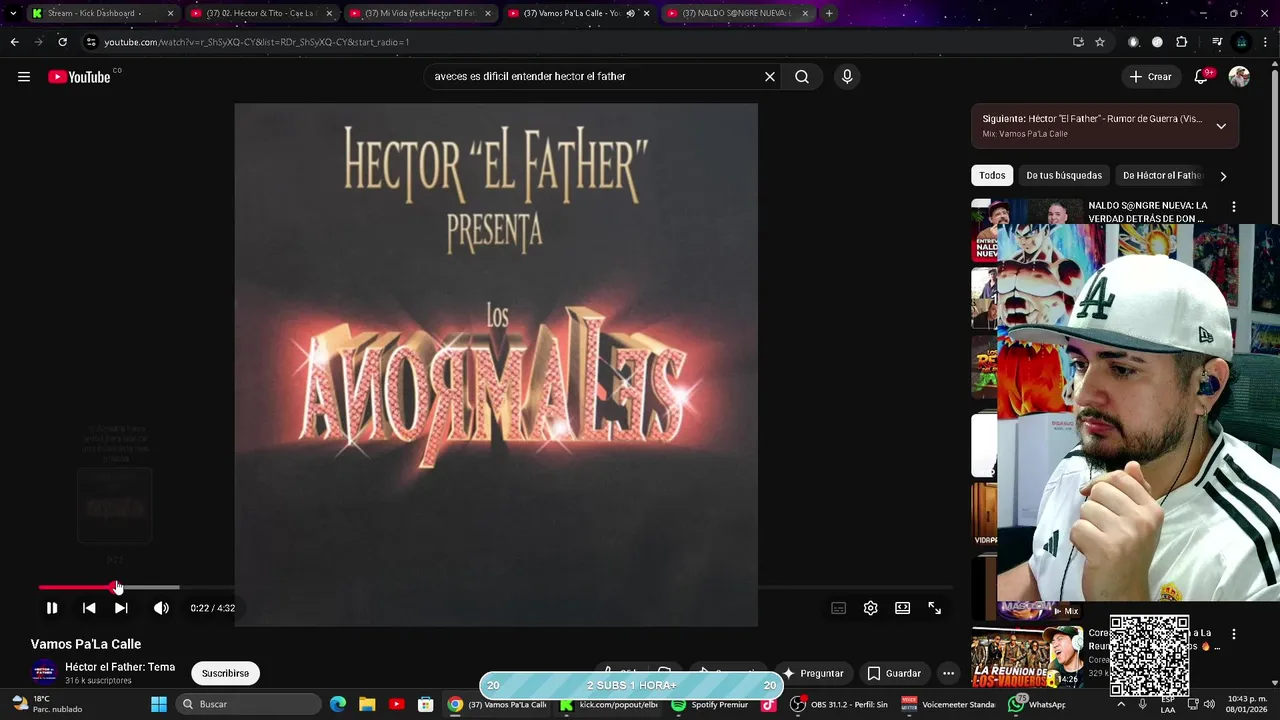The width and height of the screenshot is (1280, 720).
Task: Open WhatsApp from the taskbar
Action: coord(1037,704)
